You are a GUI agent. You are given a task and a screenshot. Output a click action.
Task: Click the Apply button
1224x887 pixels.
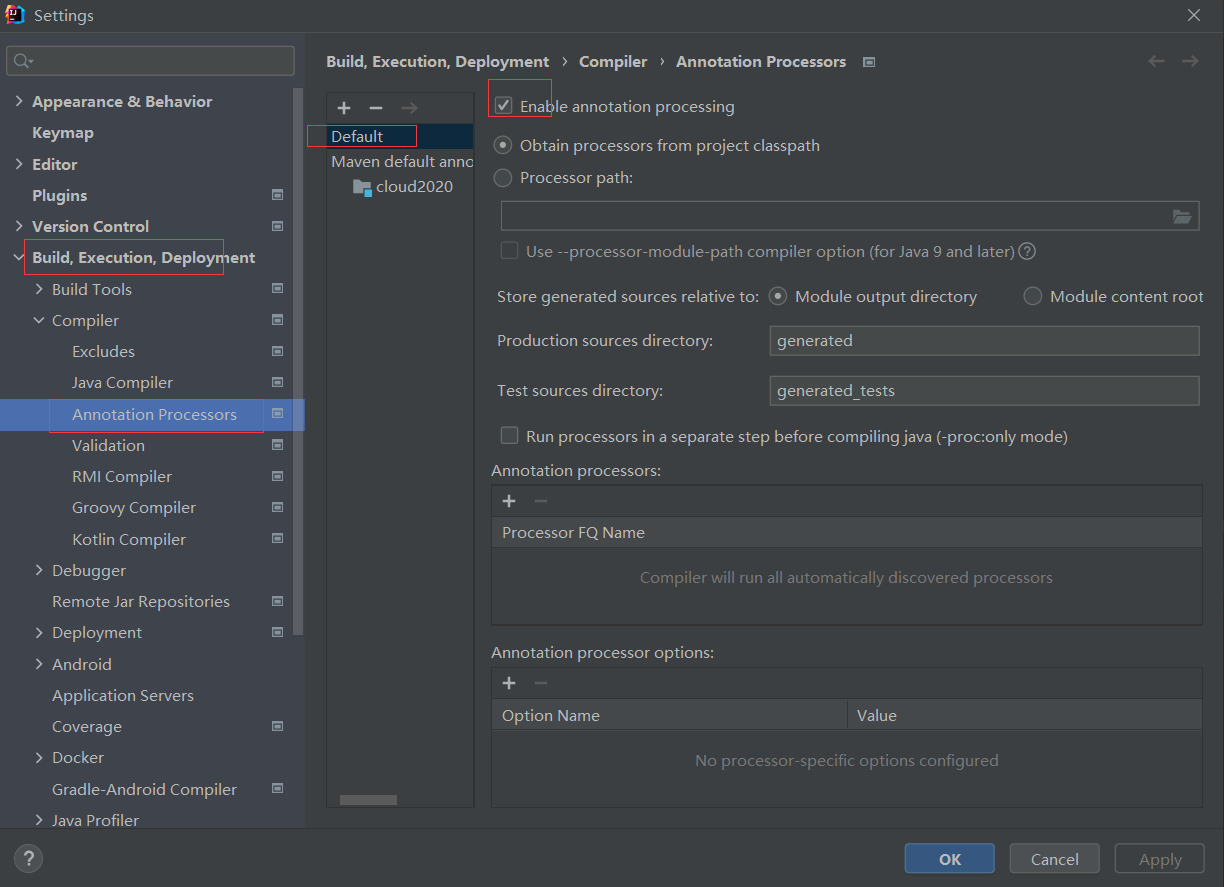coord(1160,858)
